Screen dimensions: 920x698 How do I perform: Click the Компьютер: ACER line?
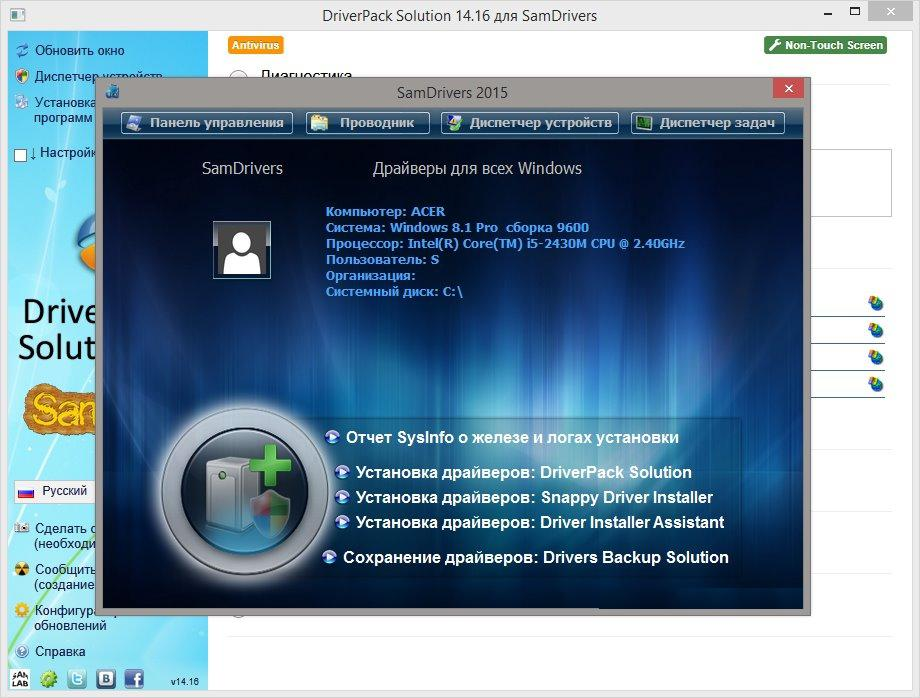pyautogui.click(x=385, y=212)
